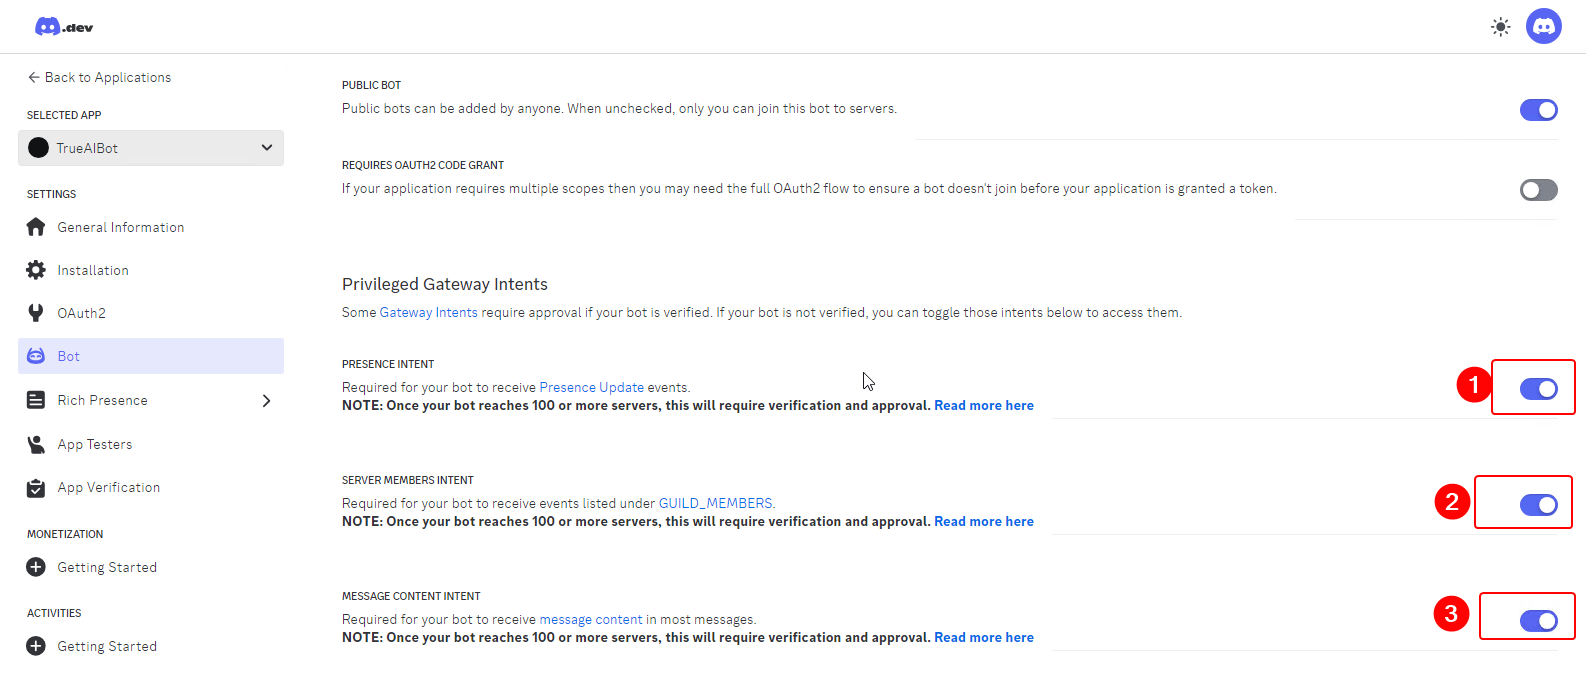This screenshot has height=686, width=1586.
Task: Turn off the Presence Intent toggle
Action: 1539,389
